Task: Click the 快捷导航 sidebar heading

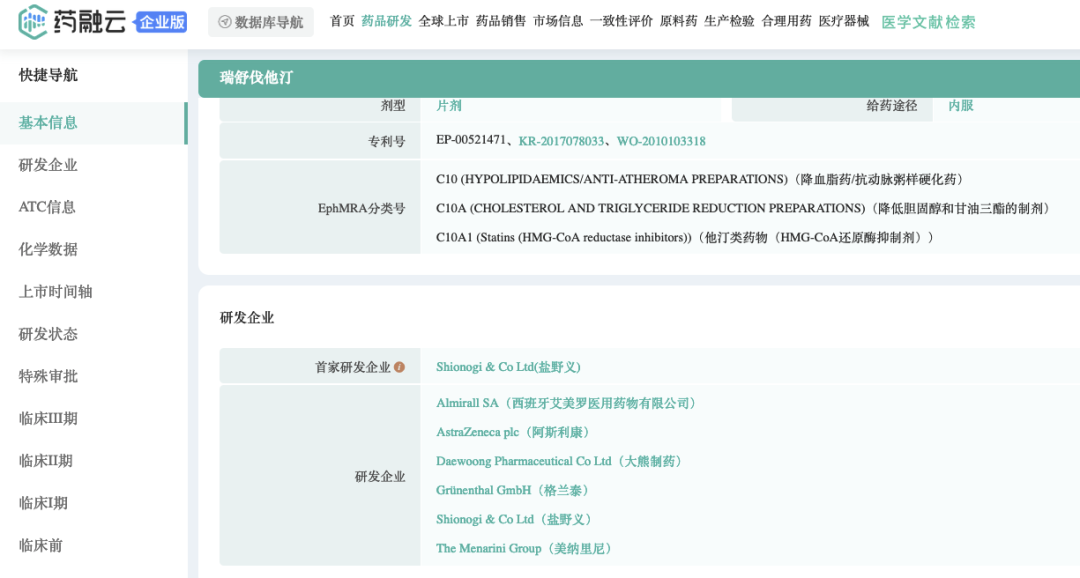Action: (48, 75)
